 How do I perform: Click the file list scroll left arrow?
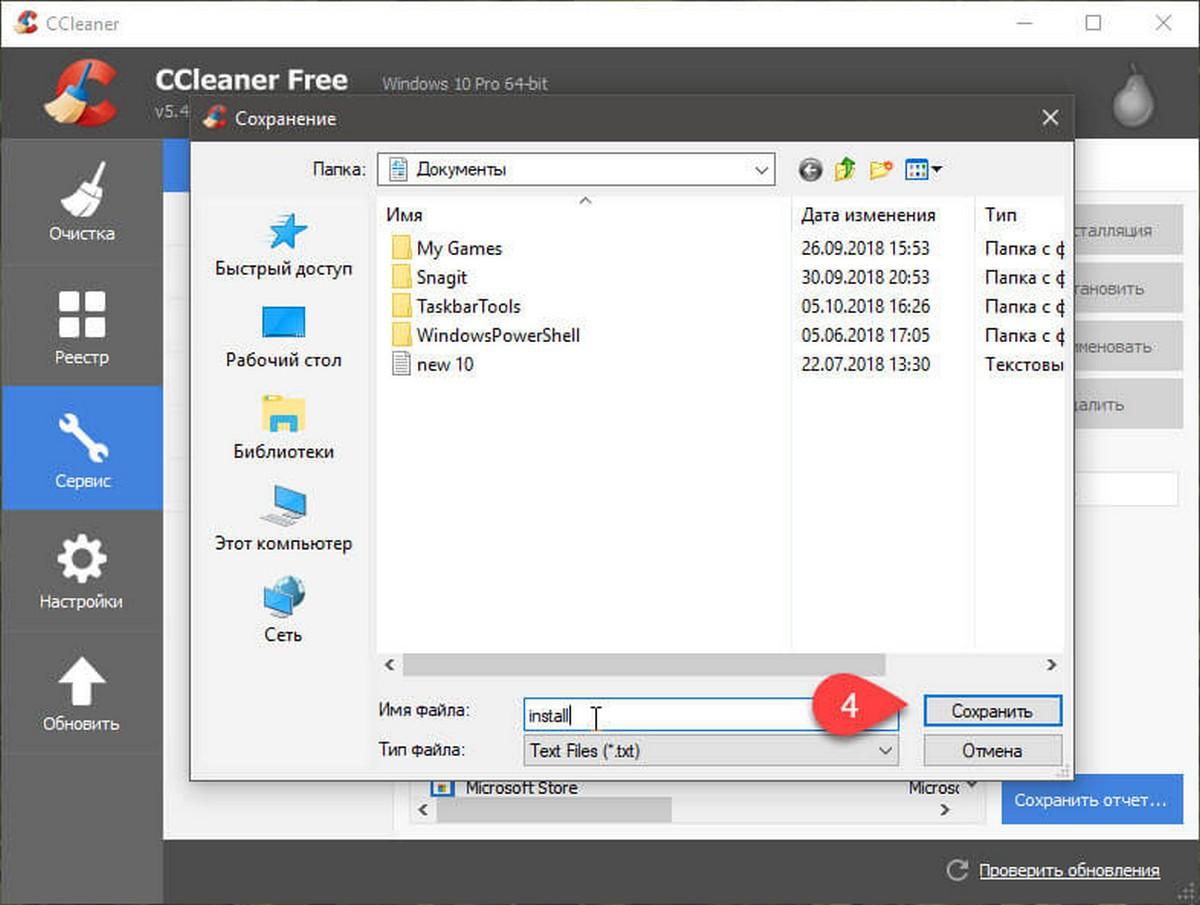click(x=389, y=664)
